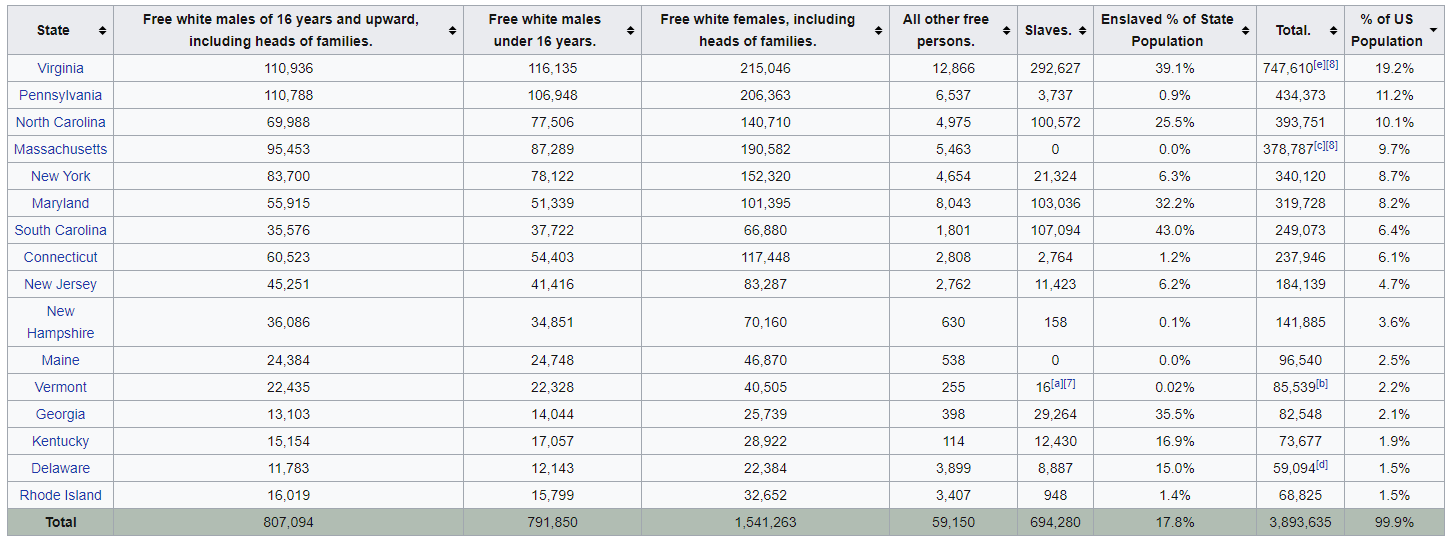Sort the table by State column

coord(102,31)
